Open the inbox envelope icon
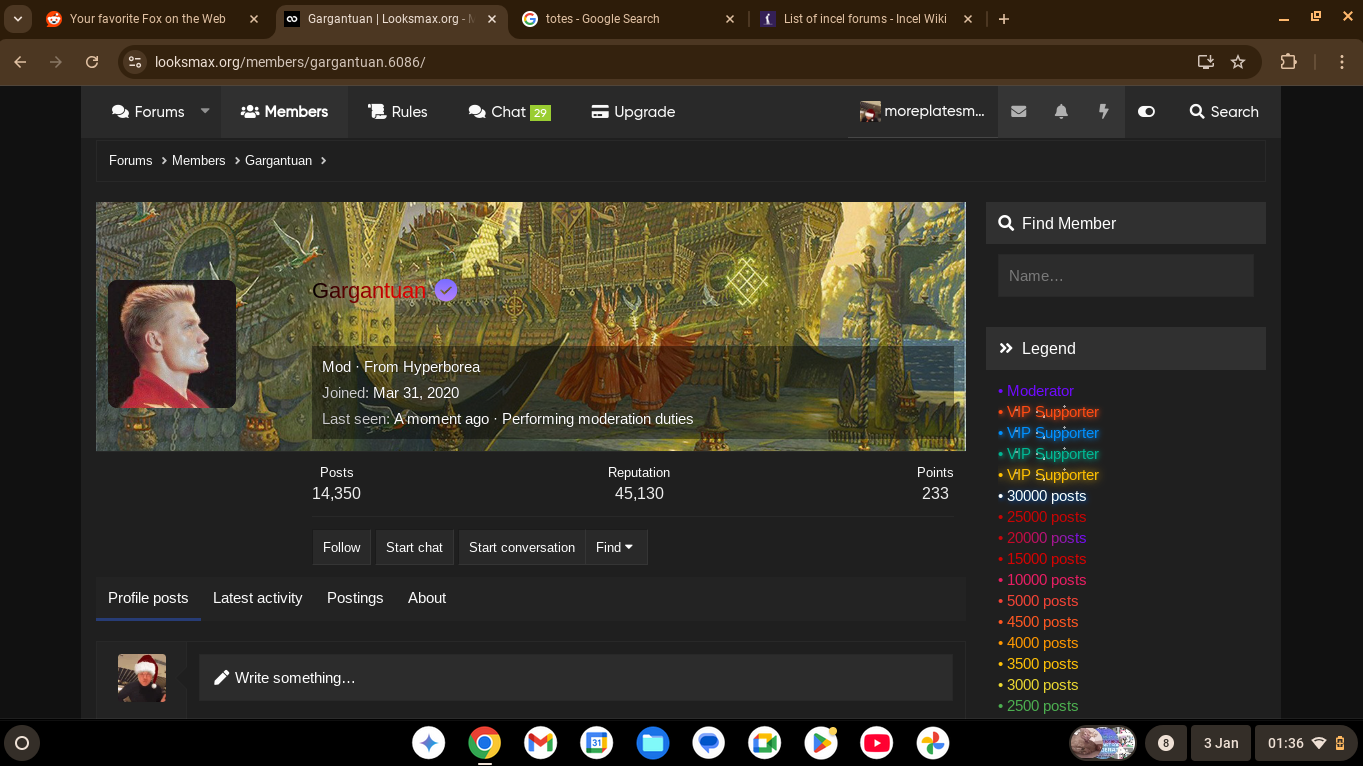The height and width of the screenshot is (766, 1363). [1018, 112]
